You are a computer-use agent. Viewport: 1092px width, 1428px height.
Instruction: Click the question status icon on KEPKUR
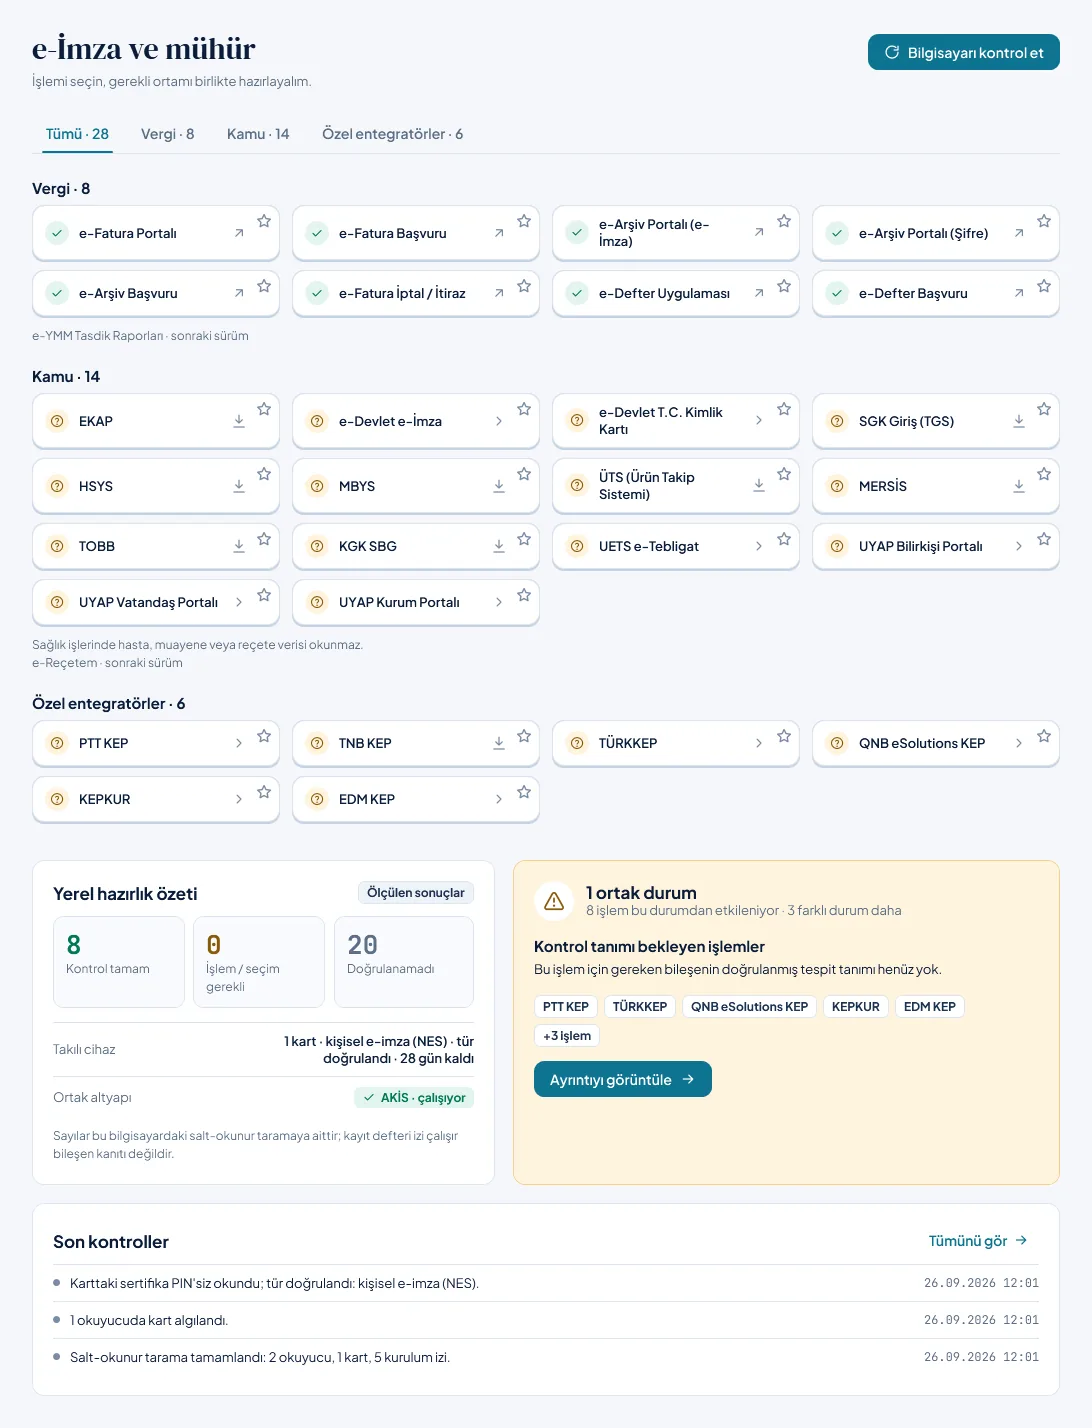point(57,799)
